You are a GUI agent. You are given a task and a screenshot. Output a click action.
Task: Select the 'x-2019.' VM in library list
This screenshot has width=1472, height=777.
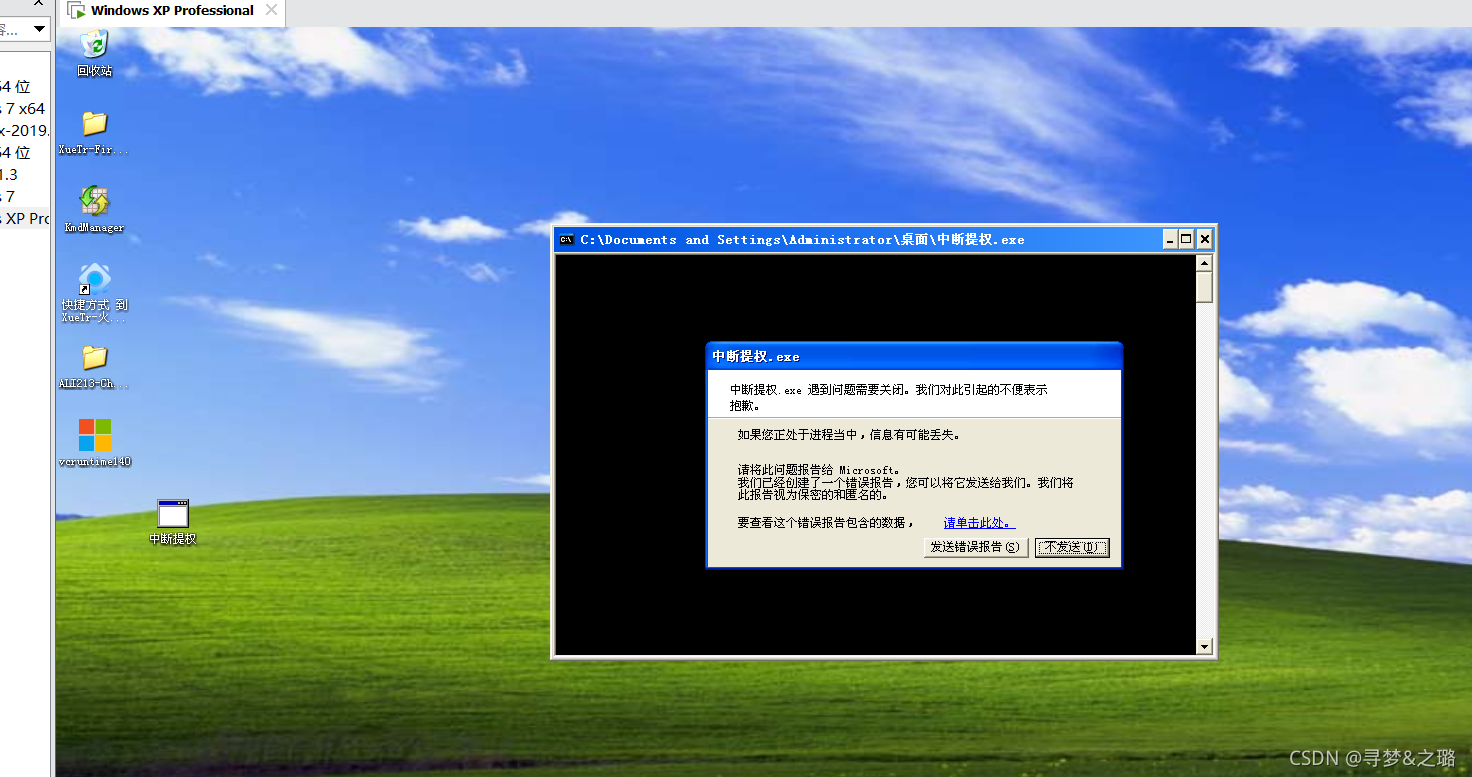25,130
